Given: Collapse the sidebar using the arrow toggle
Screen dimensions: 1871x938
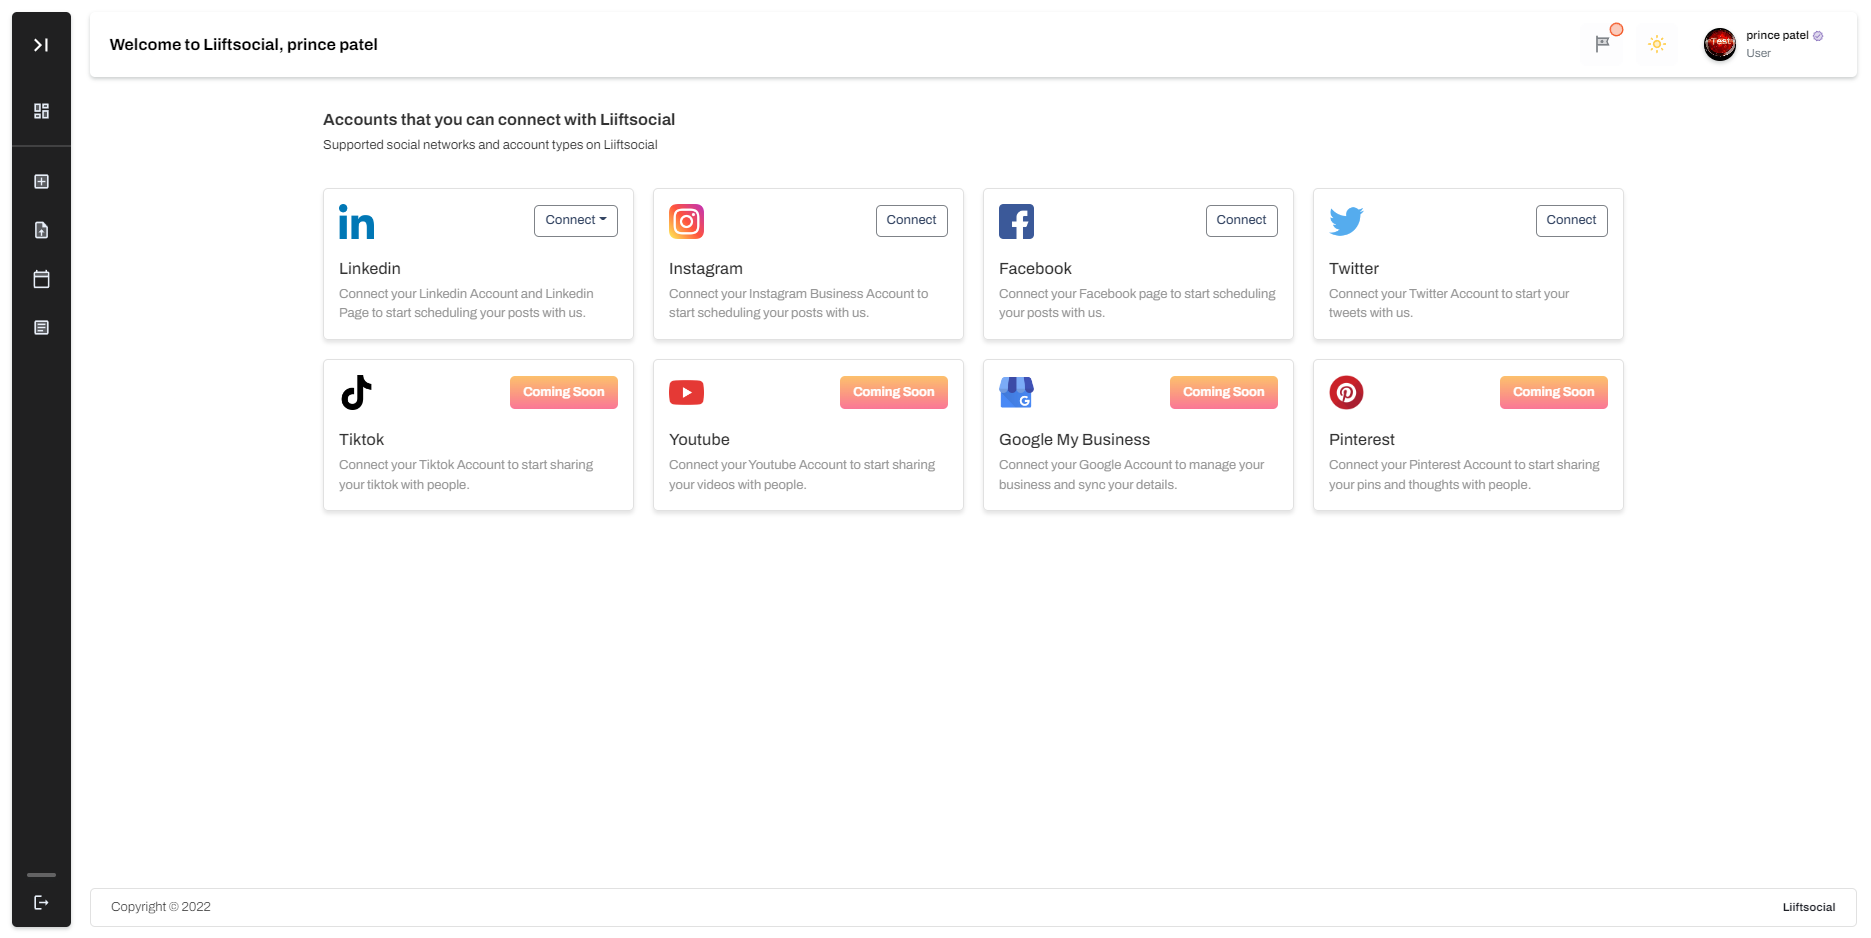Looking at the screenshot, I should point(41,44).
